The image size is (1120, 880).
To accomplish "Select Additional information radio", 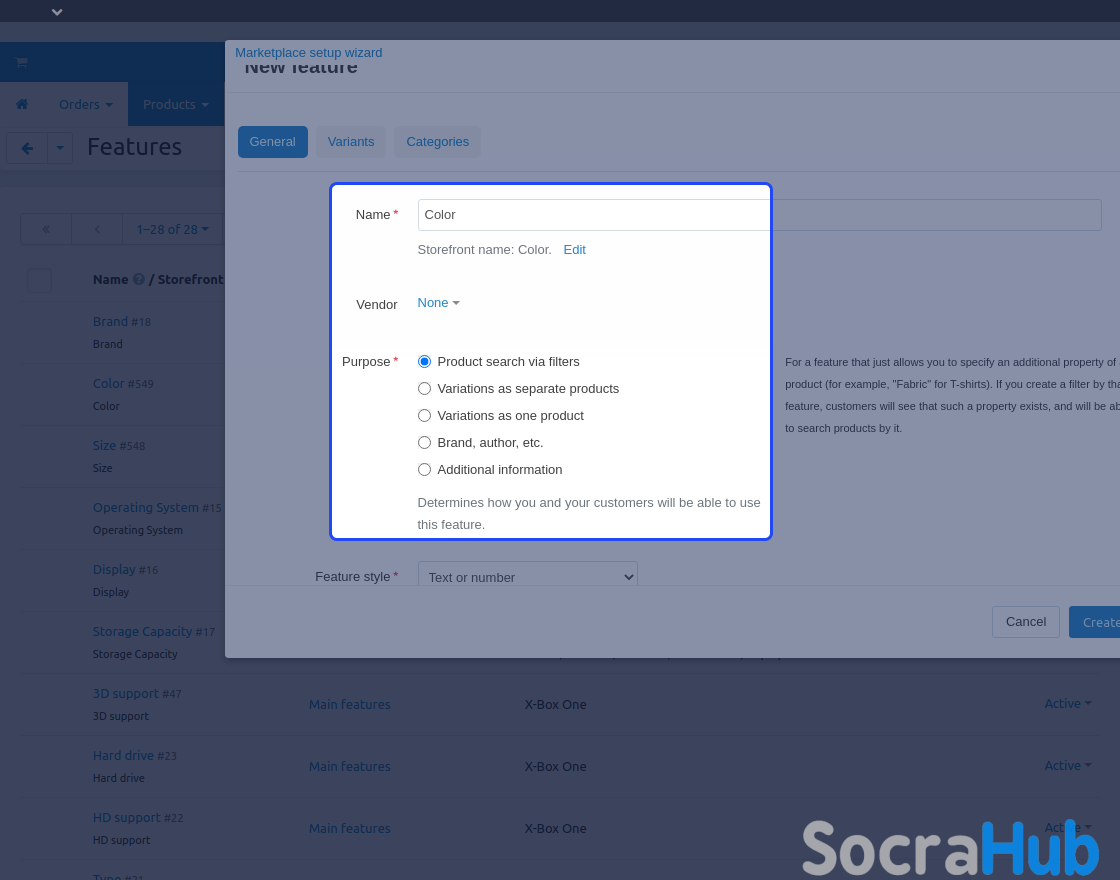I will pos(424,470).
